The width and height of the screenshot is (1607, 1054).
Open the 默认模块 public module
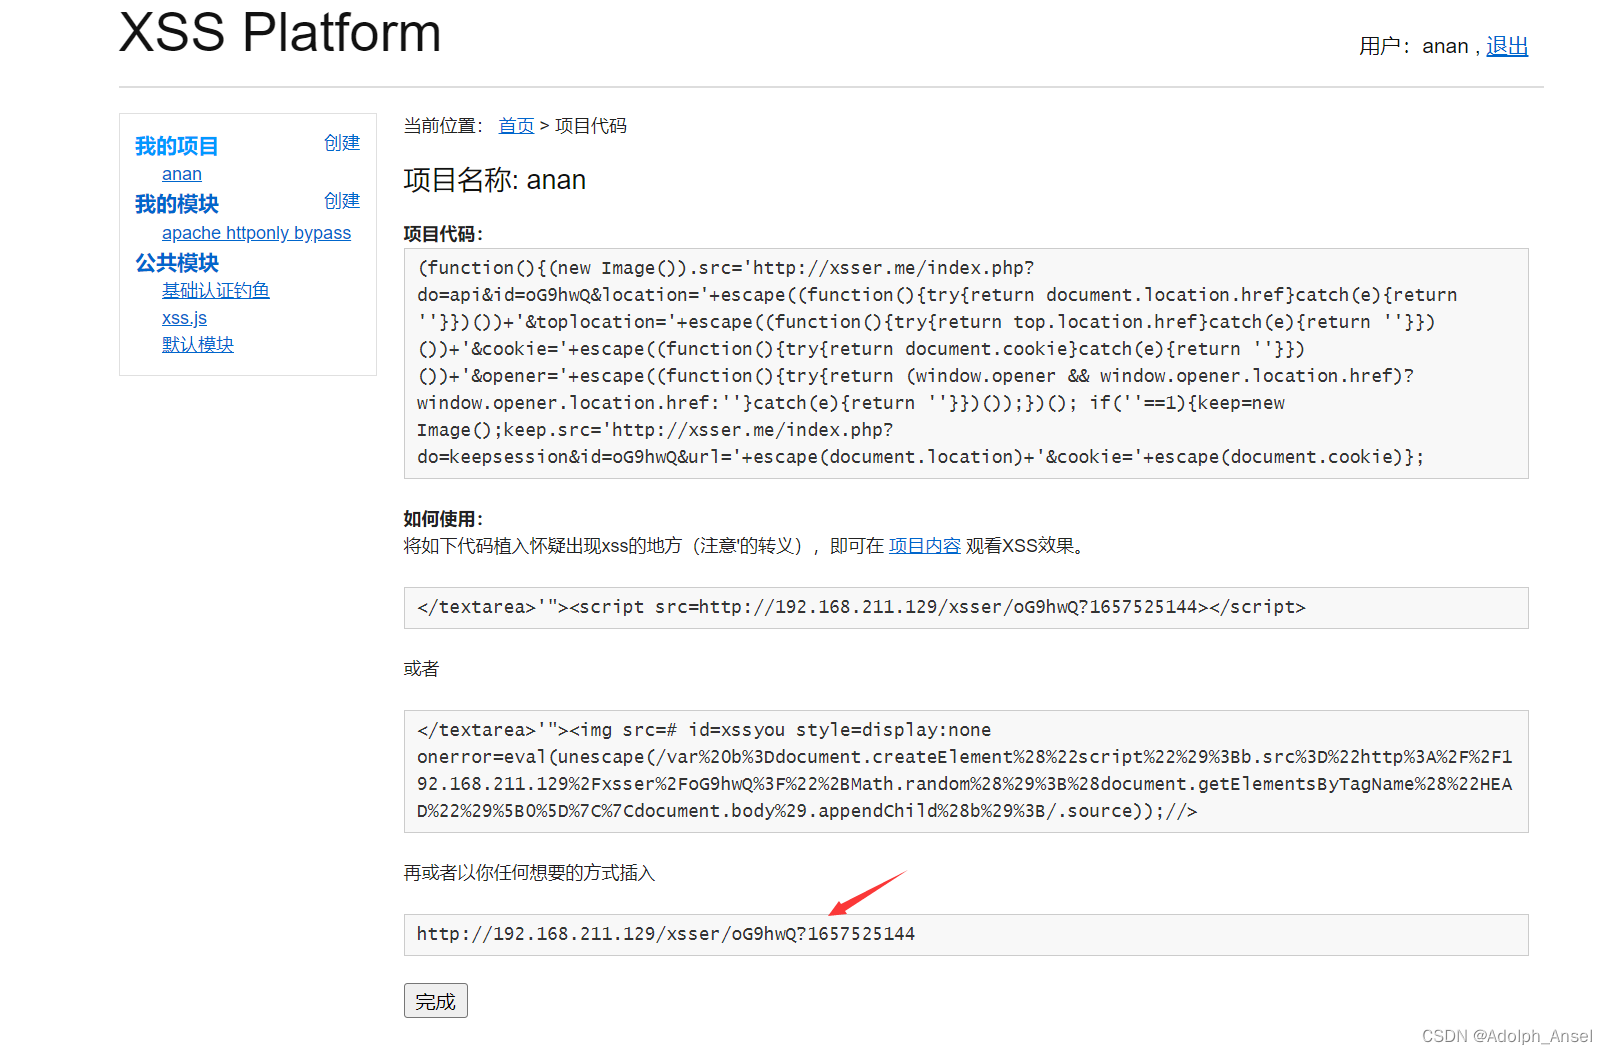[x=198, y=344]
